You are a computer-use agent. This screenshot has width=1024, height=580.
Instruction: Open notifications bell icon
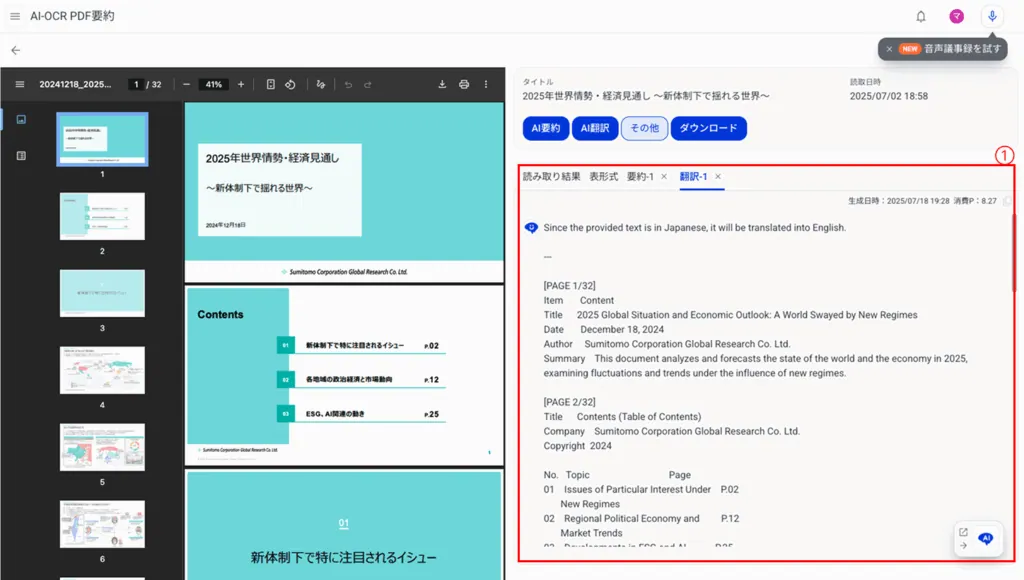(921, 16)
